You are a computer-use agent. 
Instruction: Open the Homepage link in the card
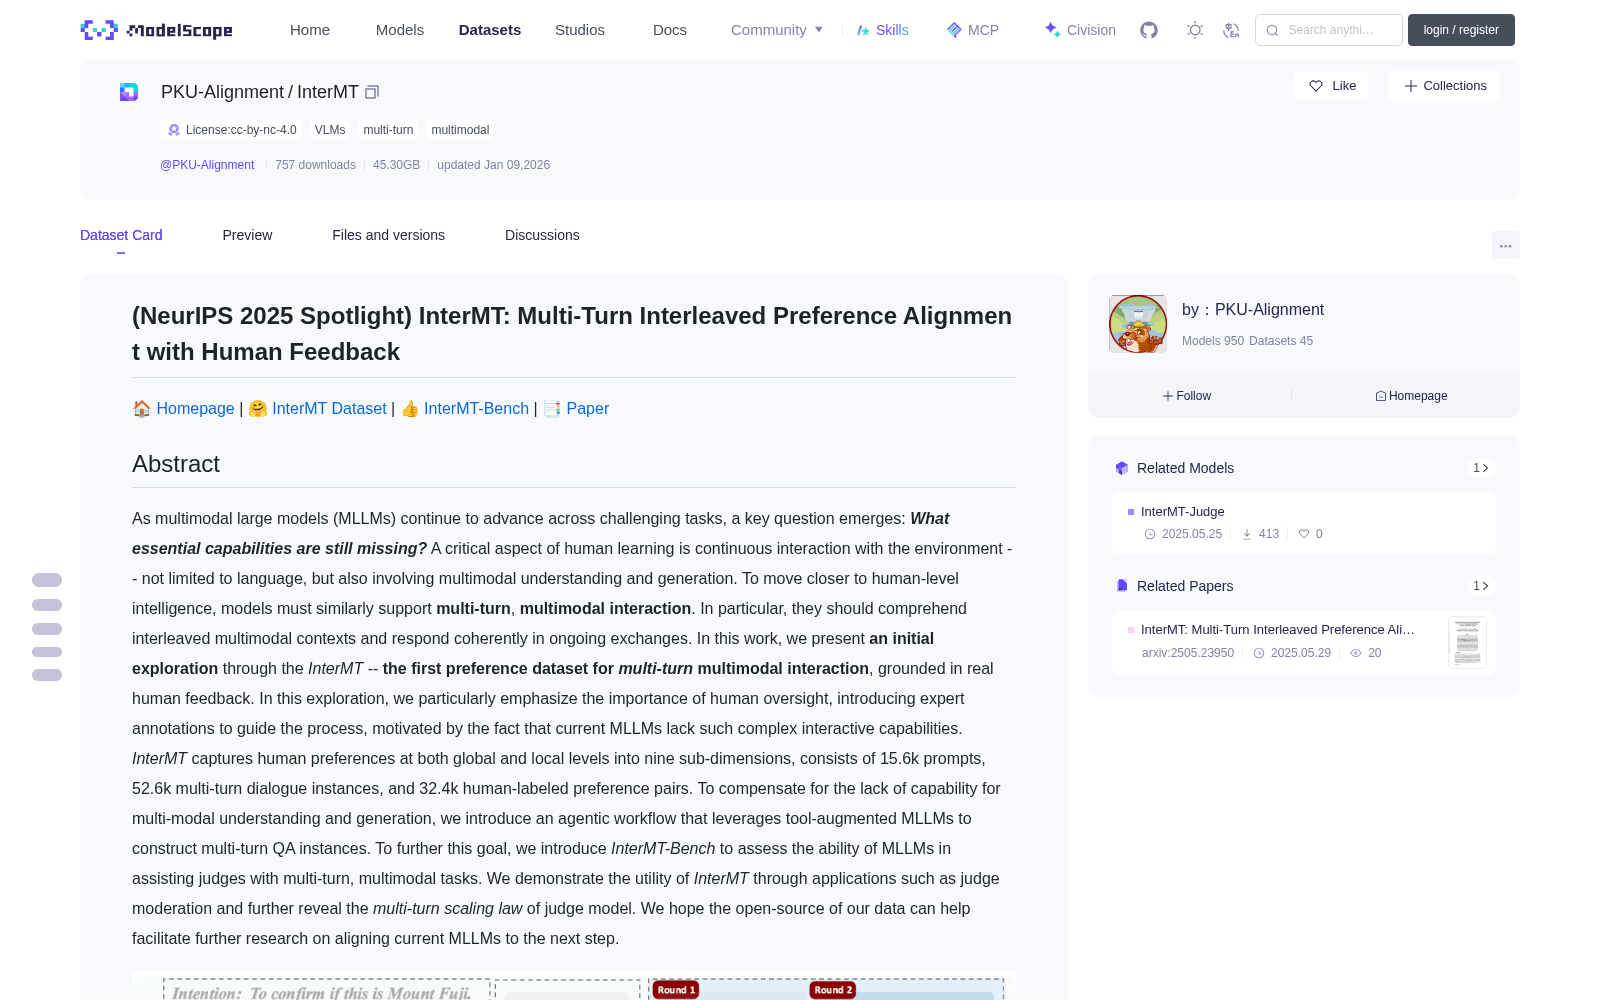[x=195, y=408]
